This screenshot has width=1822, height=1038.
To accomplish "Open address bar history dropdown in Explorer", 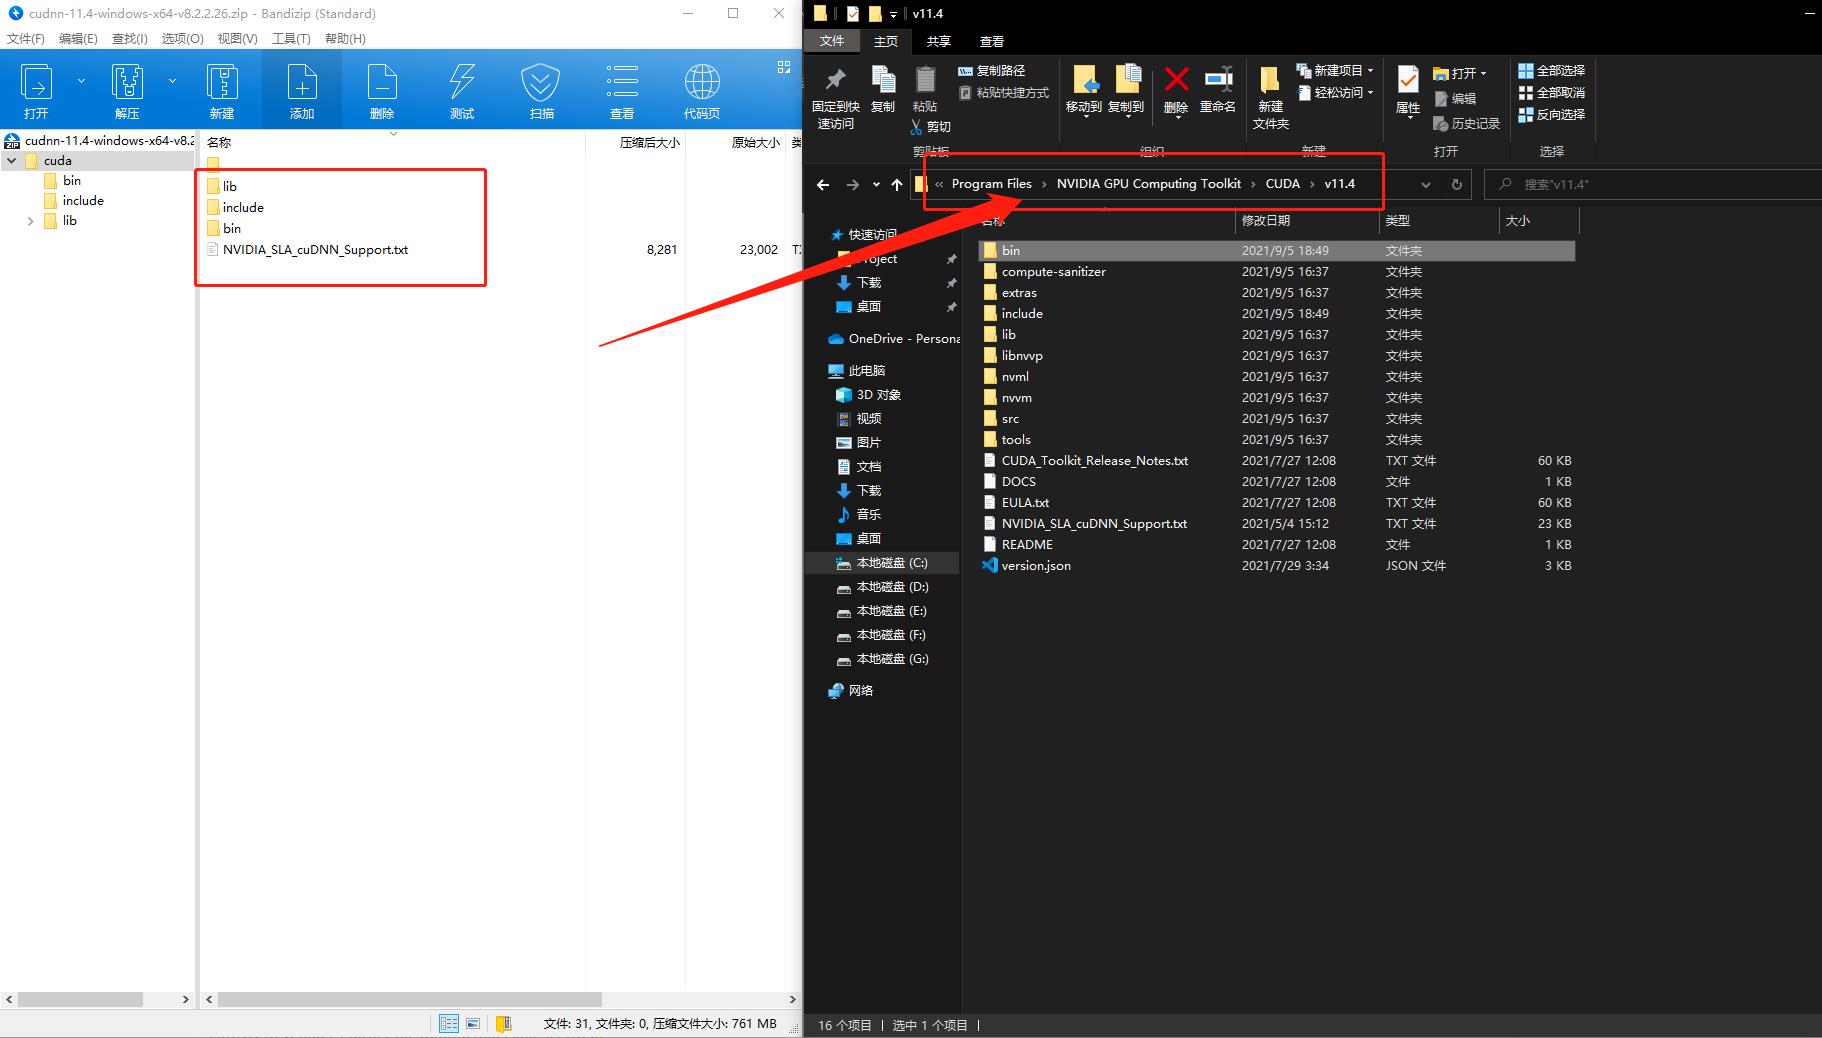I will point(1426,184).
